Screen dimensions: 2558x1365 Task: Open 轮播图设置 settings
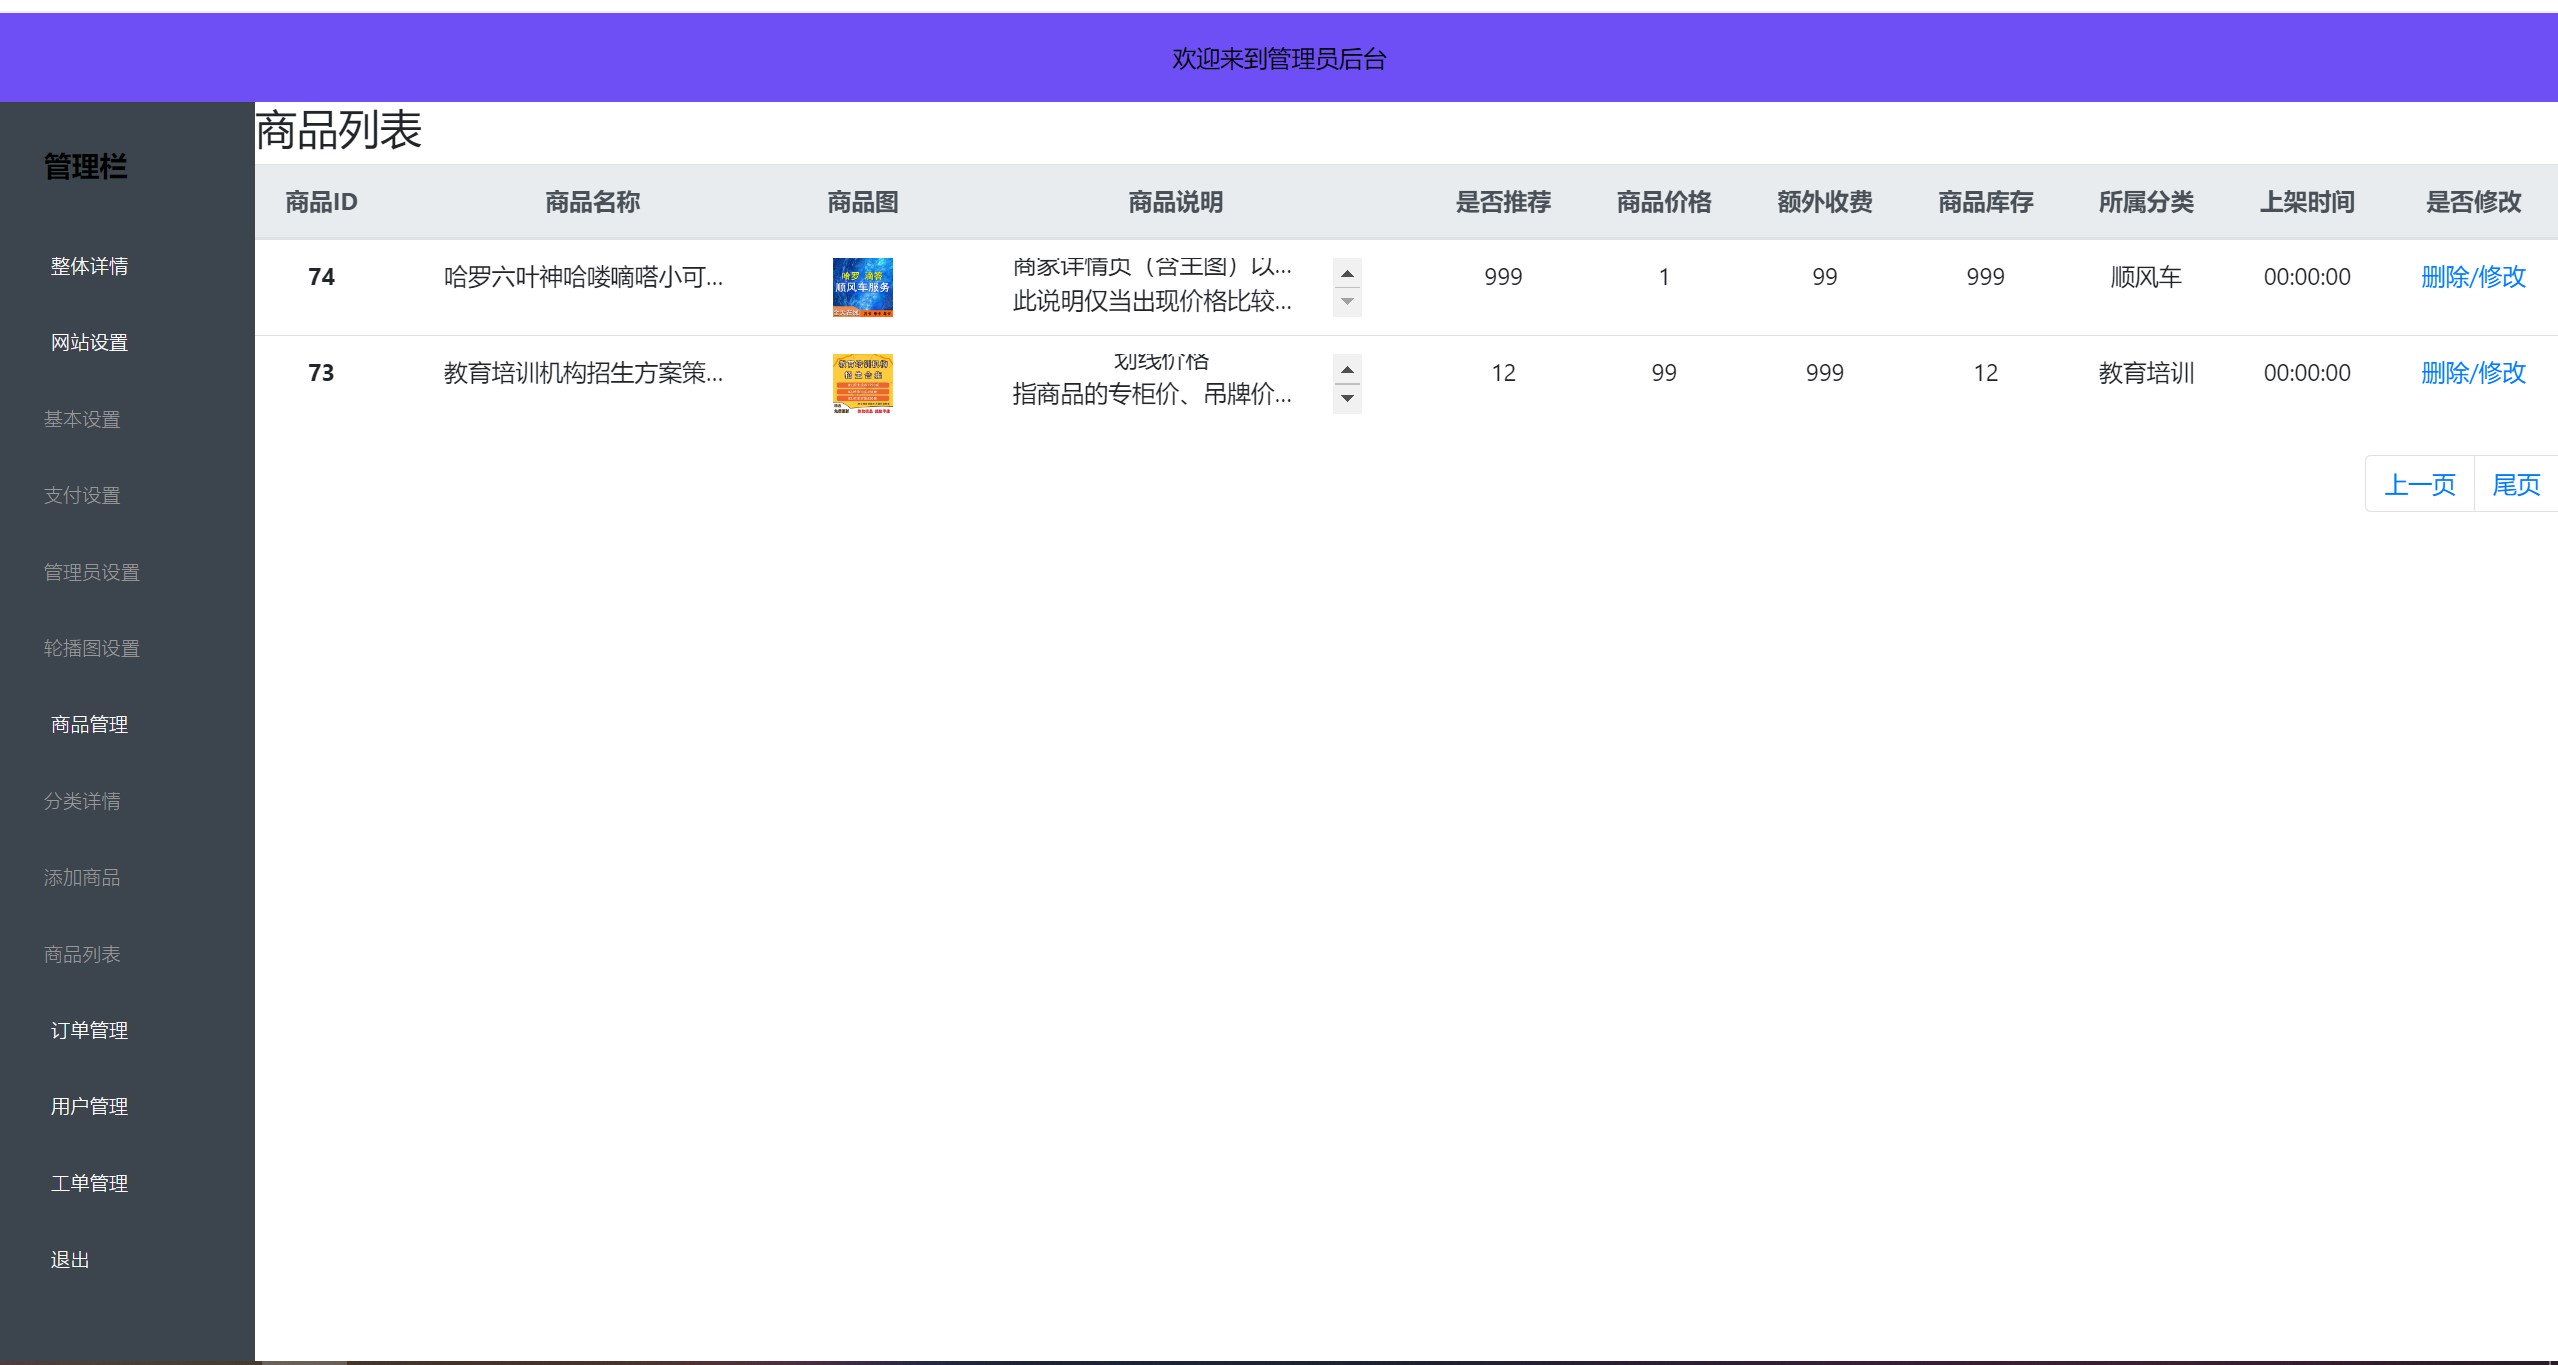[x=93, y=647]
